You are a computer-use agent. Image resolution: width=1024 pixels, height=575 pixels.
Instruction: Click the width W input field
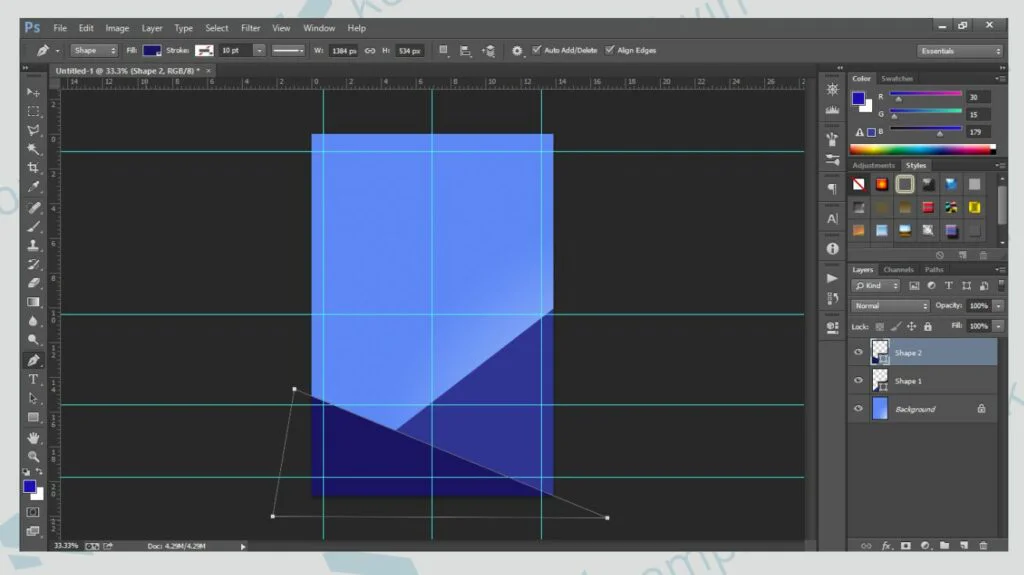[x=344, y=50]
